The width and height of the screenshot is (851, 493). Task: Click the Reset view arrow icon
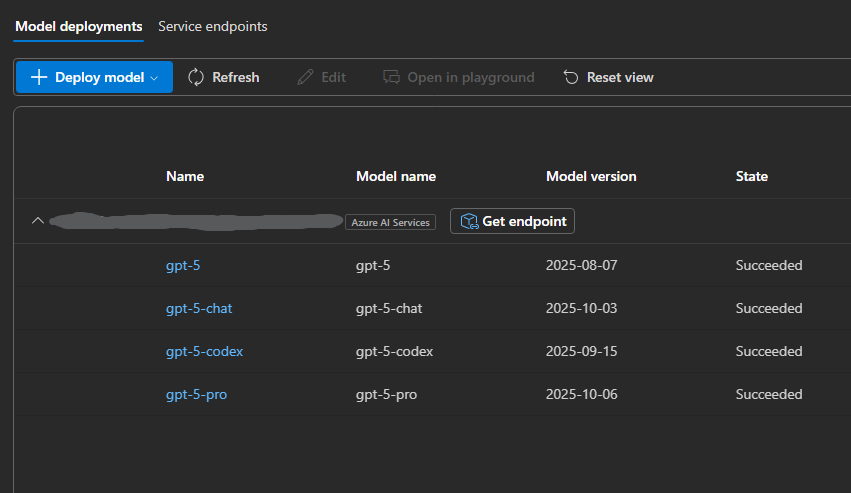571,77
